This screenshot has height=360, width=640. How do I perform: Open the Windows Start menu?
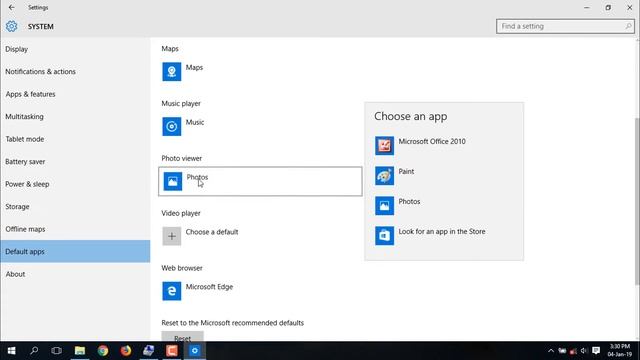click(x=11, y=351)
